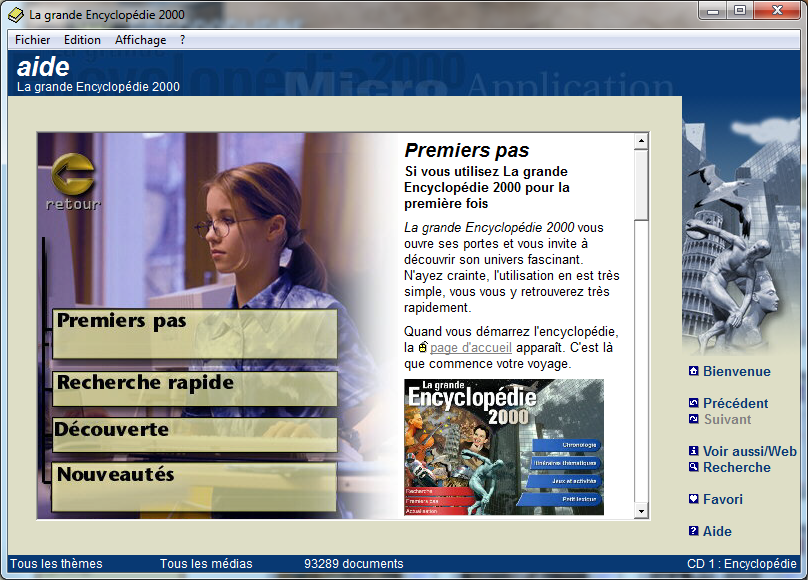Click the 93289 documents status entry

coord(354,564)
